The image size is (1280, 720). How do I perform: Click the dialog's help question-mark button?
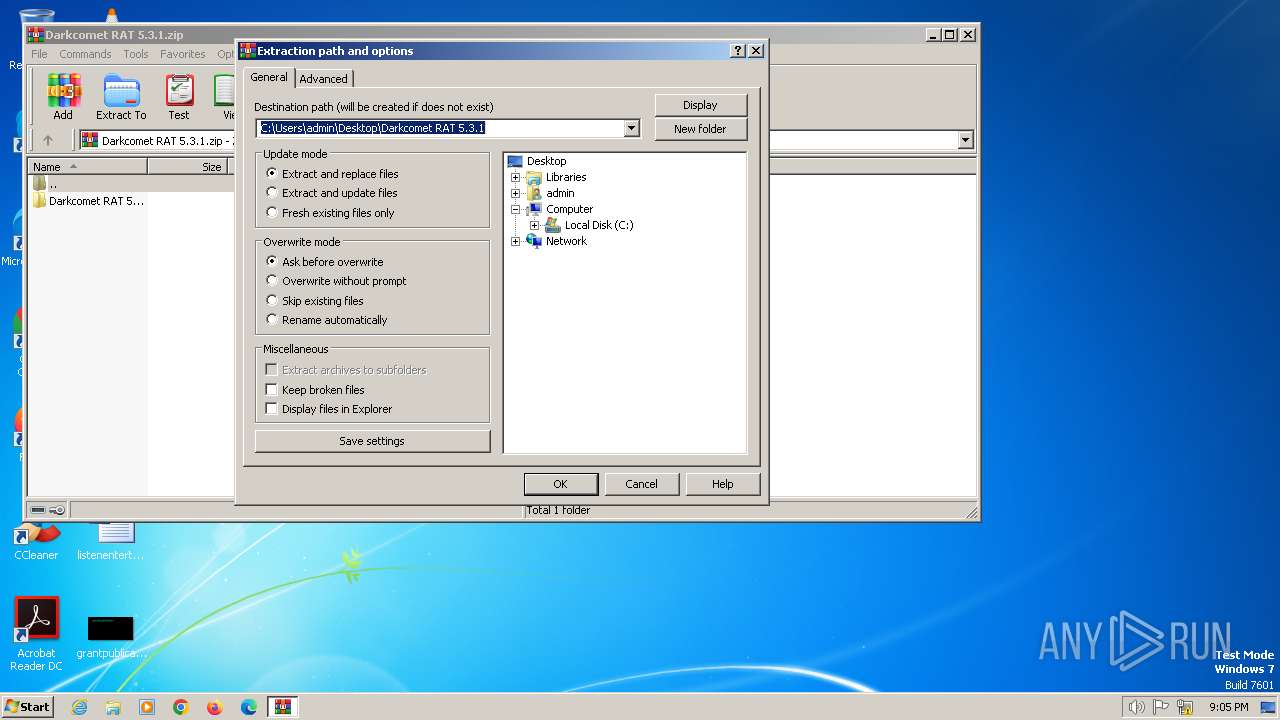[738, 51]
